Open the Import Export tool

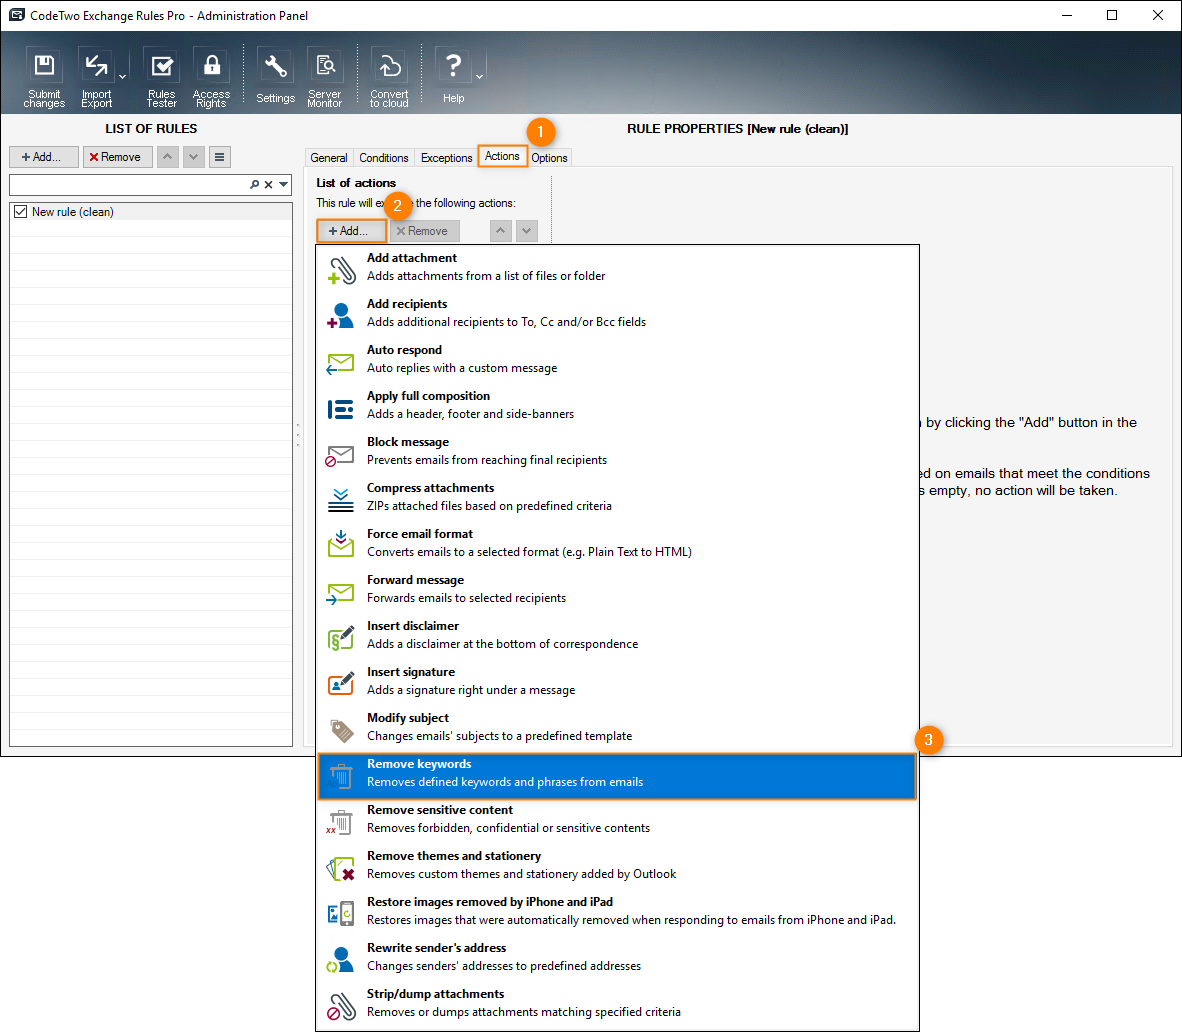(x=96, y=78)
